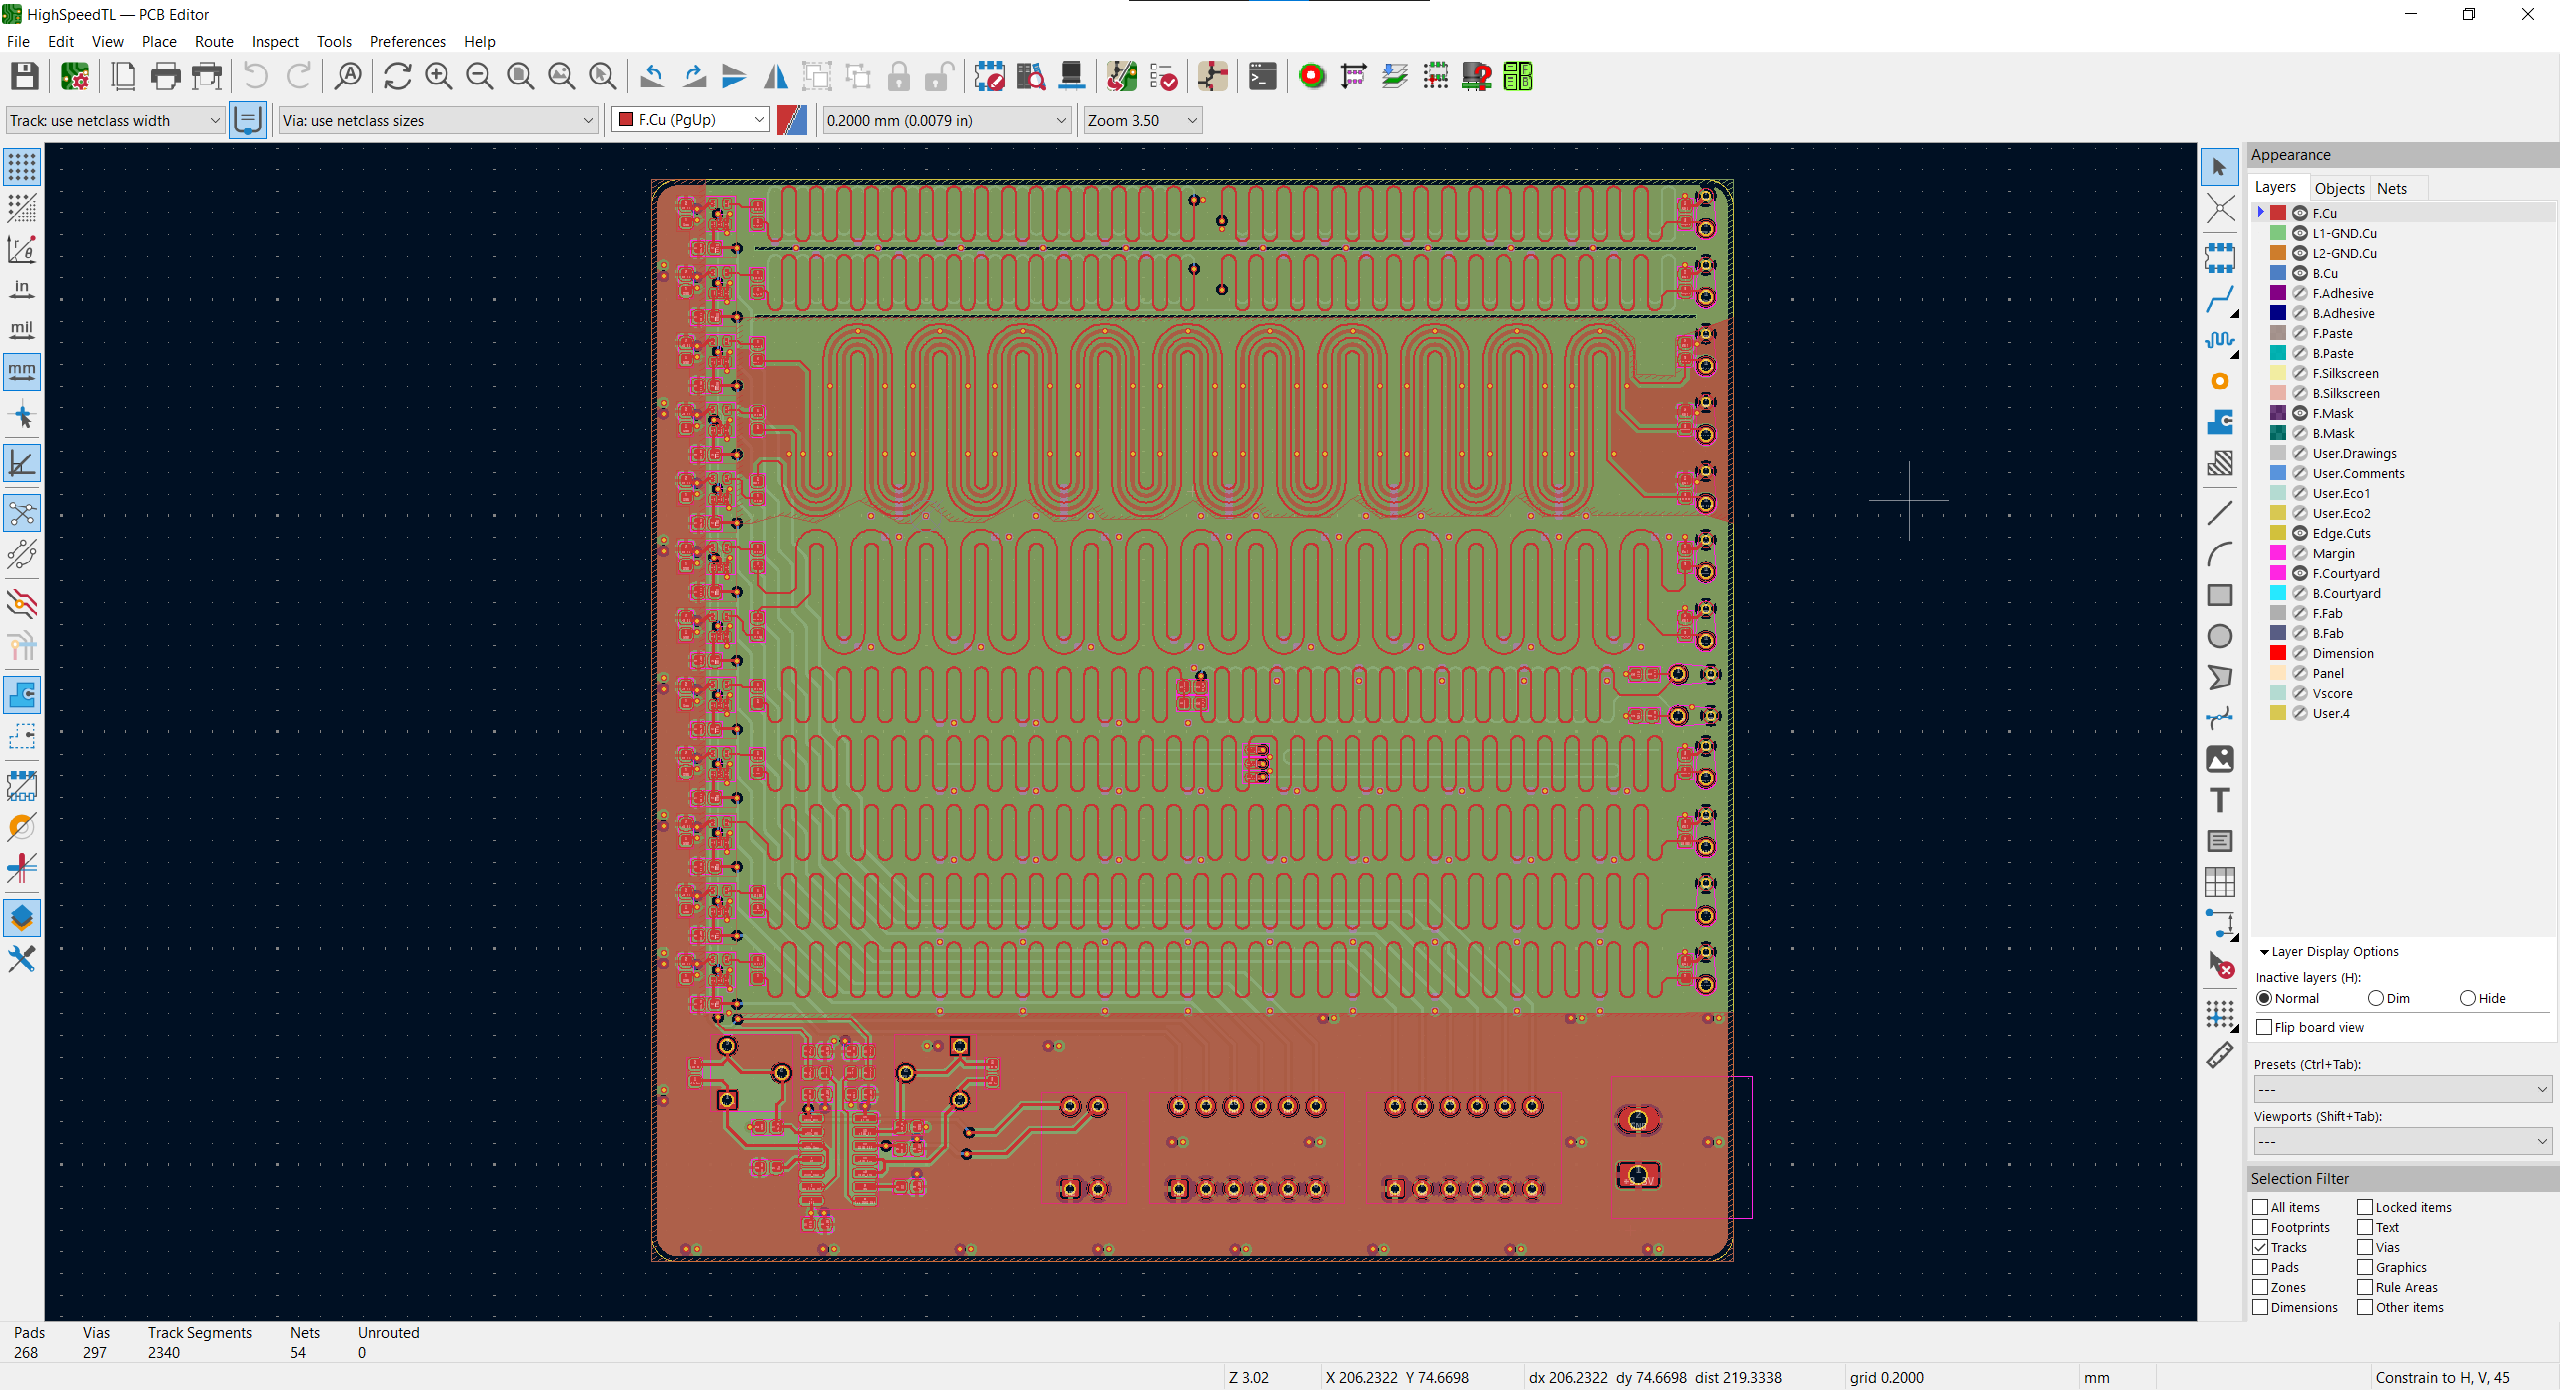Open the Inspect menu
The width and height of the screenshot is (2560, 1390).
[274, 41]
